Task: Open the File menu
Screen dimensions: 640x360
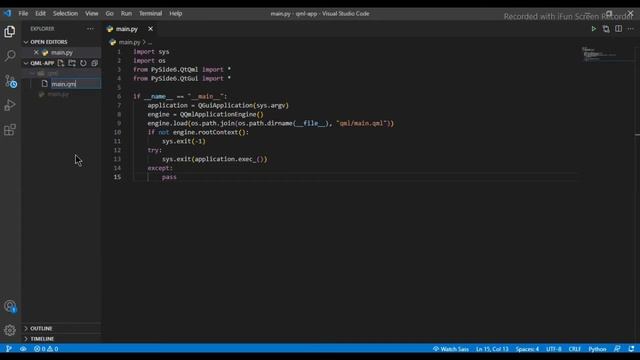Action: coord(23,13)
